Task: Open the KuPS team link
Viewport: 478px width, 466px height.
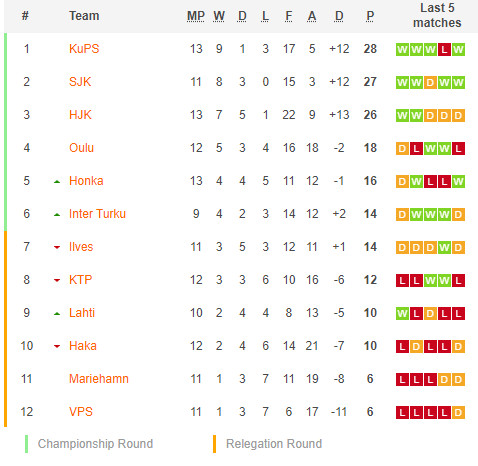Action: click(x=84, y=49)
